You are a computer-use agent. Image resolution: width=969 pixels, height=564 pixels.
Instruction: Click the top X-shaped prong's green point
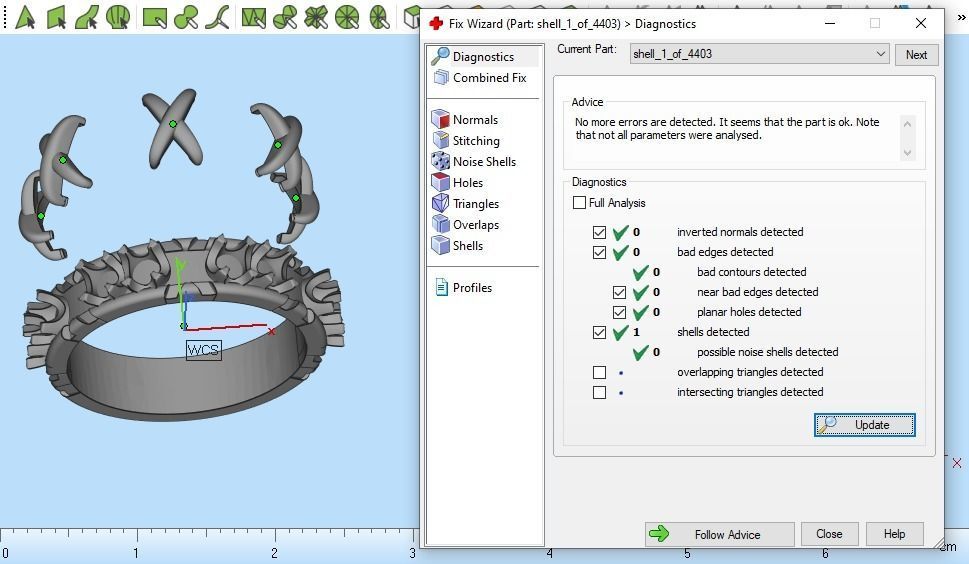coord(173,124)
